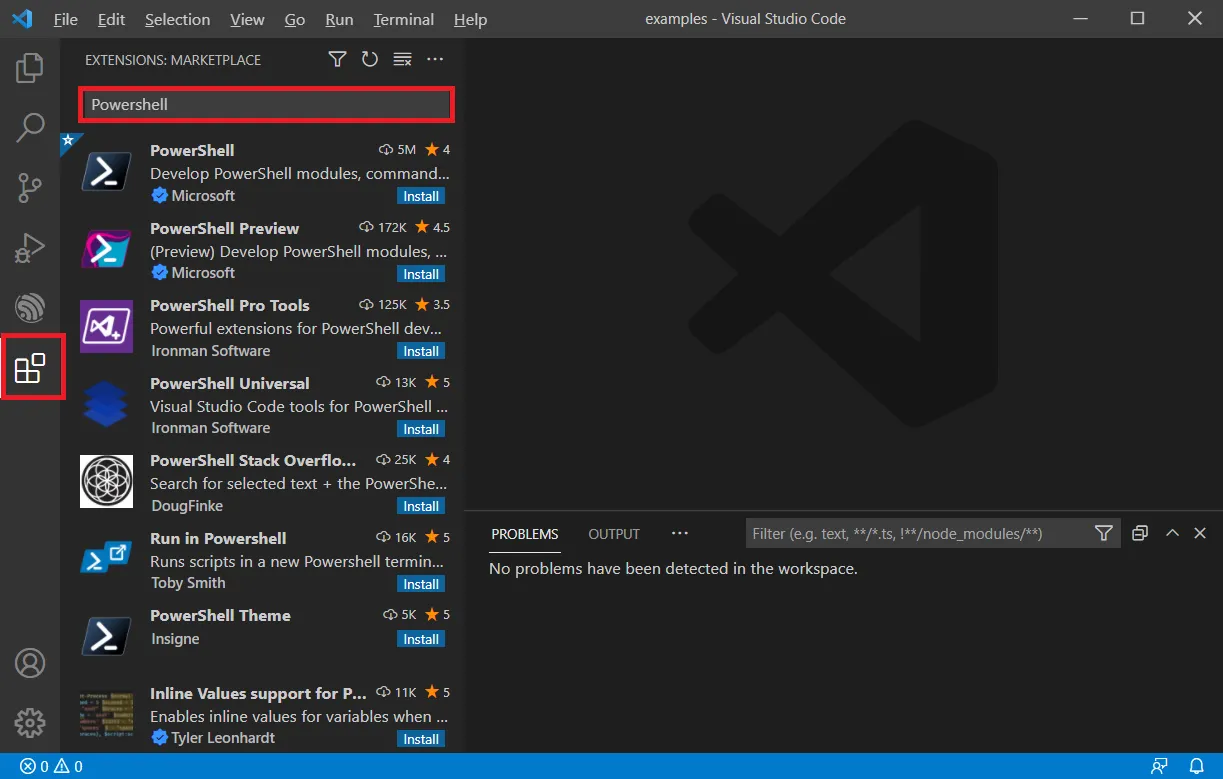Close the bottom panel
The height and width of the screenshot is (779, 1223).
pos(1201,533)
